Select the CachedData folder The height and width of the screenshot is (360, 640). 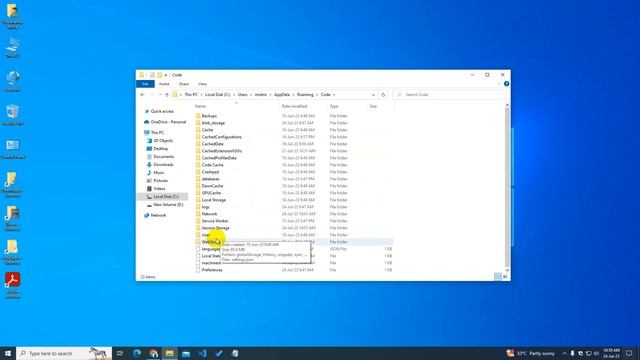(212, 144)
